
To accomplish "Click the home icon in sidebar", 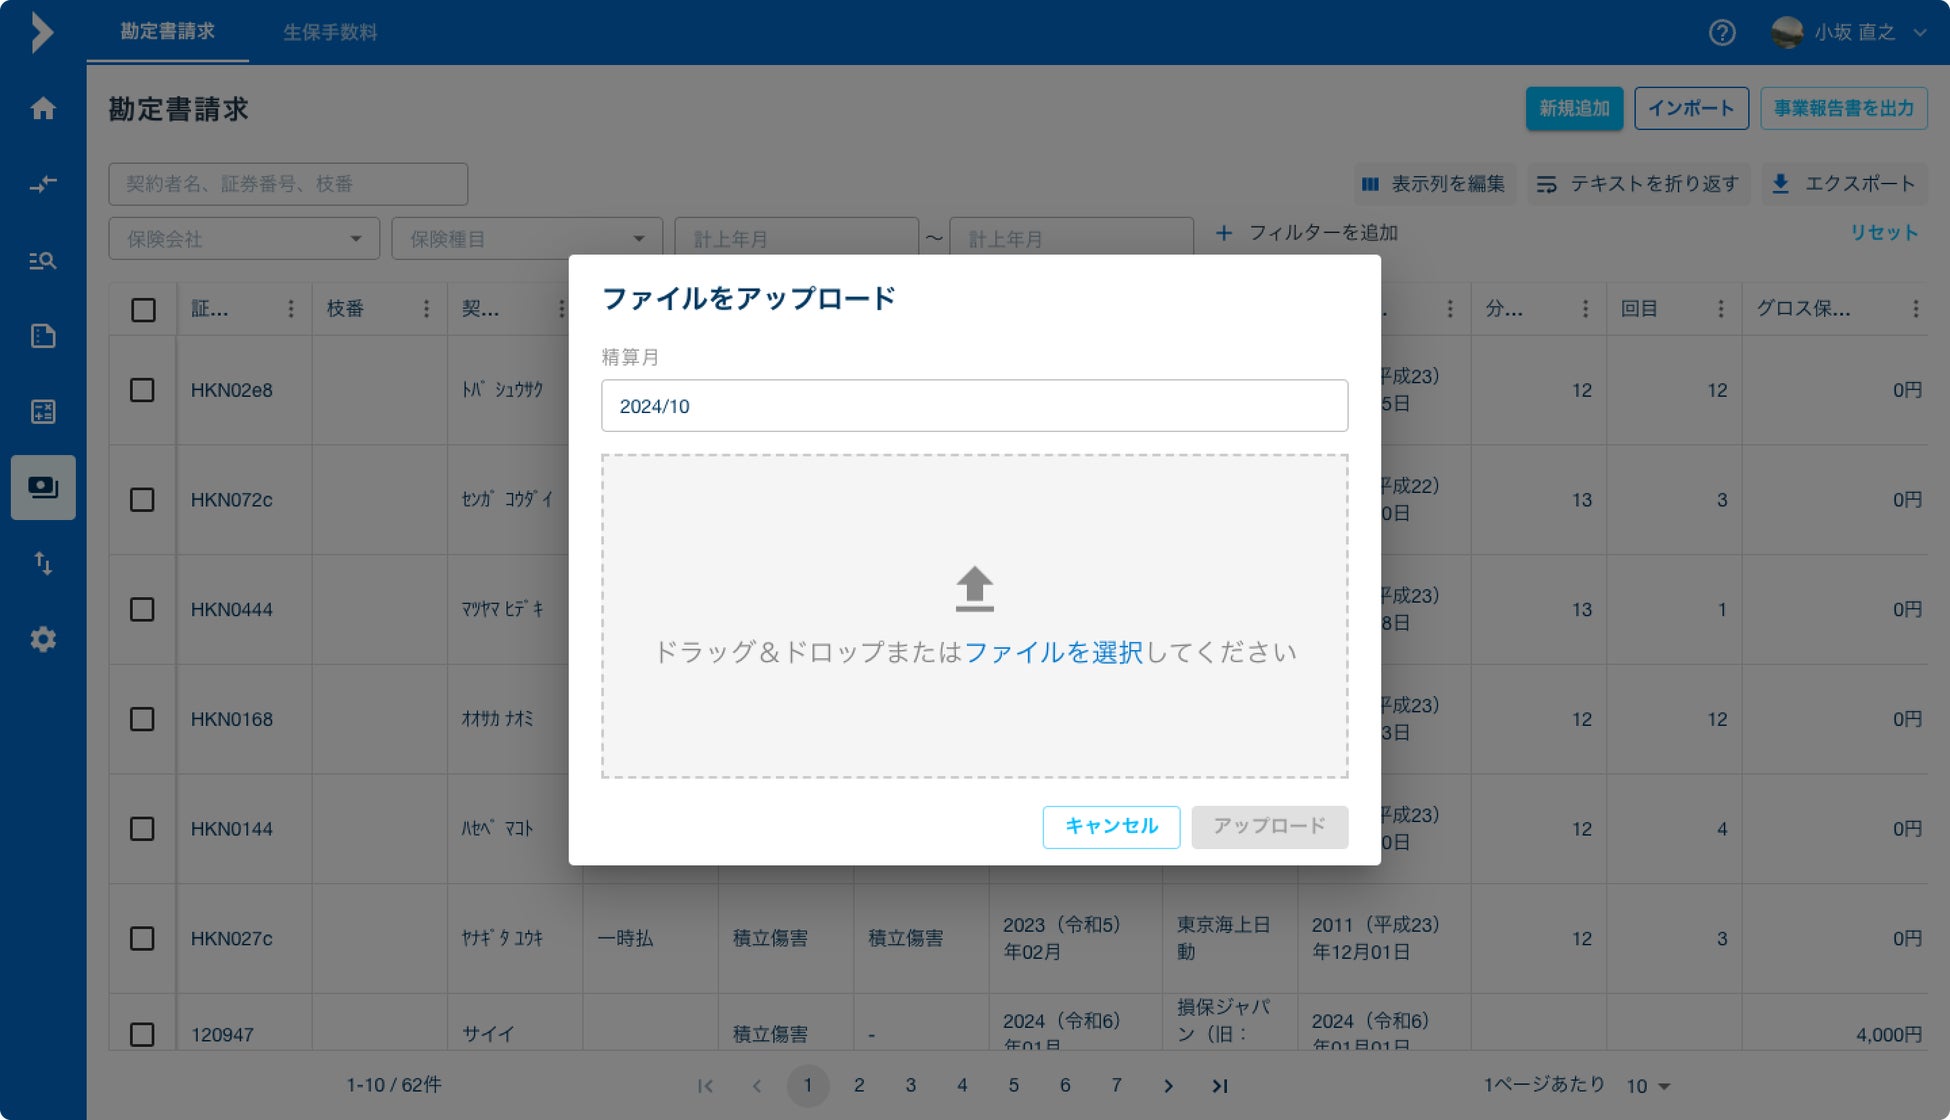I will (x=43, y=108).
